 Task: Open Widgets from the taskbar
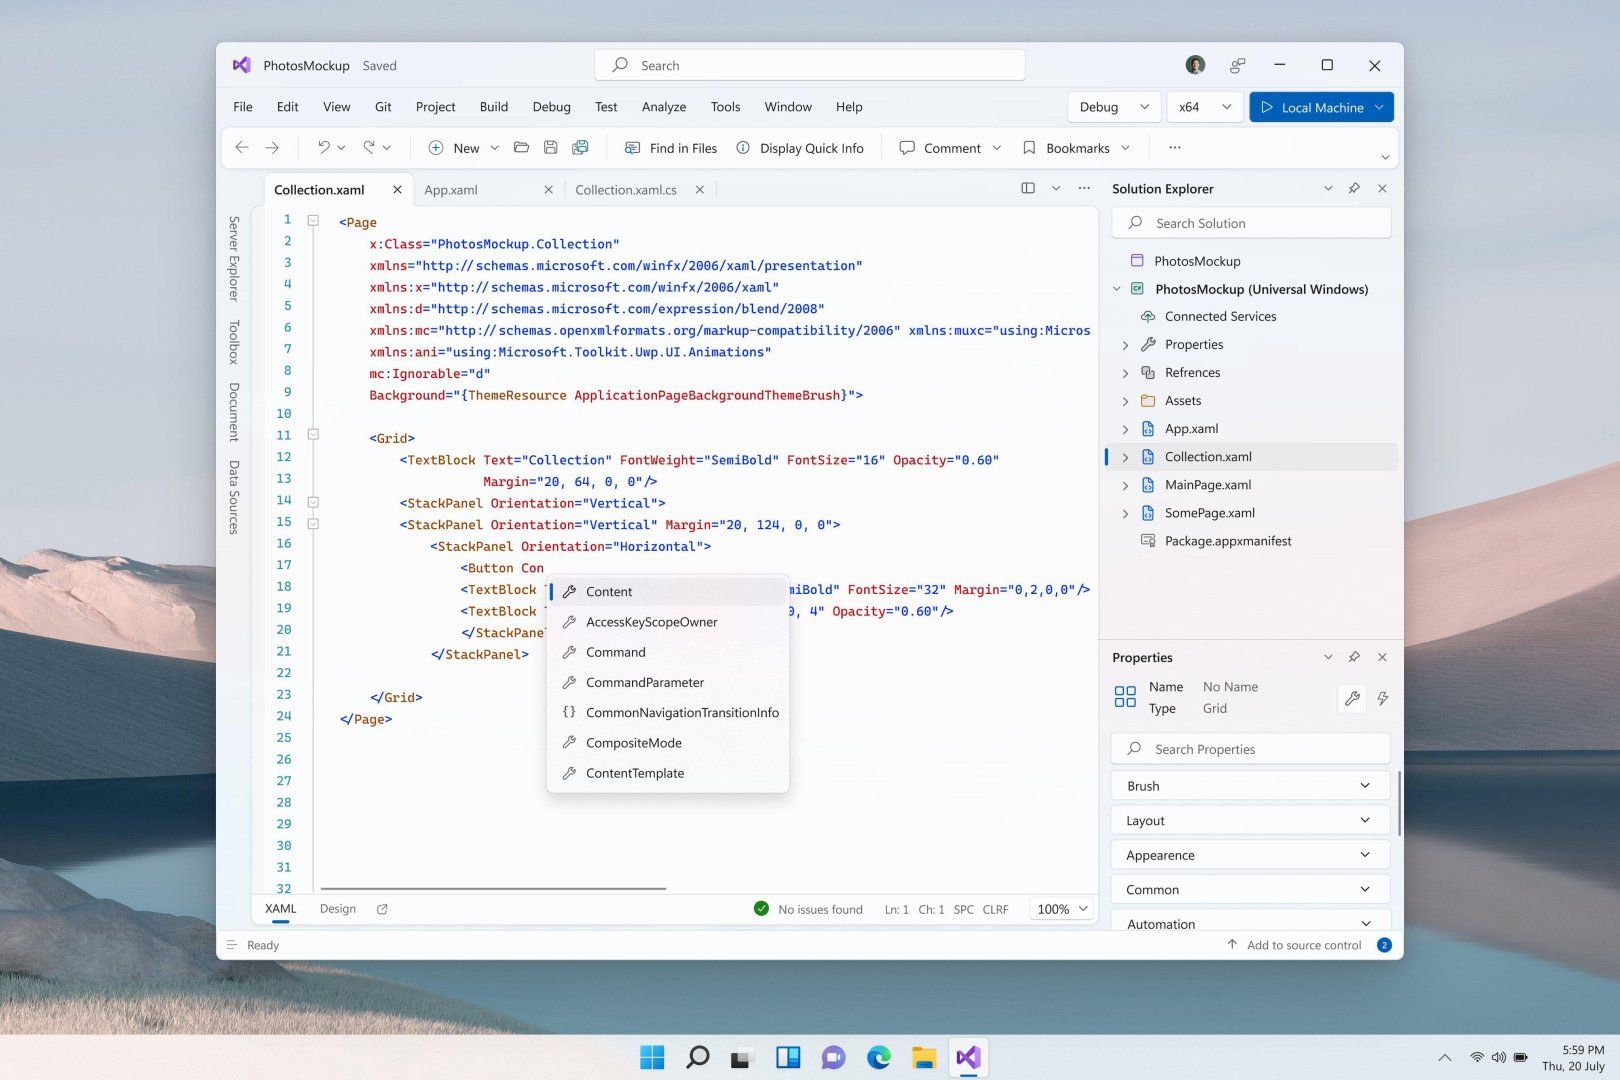[788, 1057]
